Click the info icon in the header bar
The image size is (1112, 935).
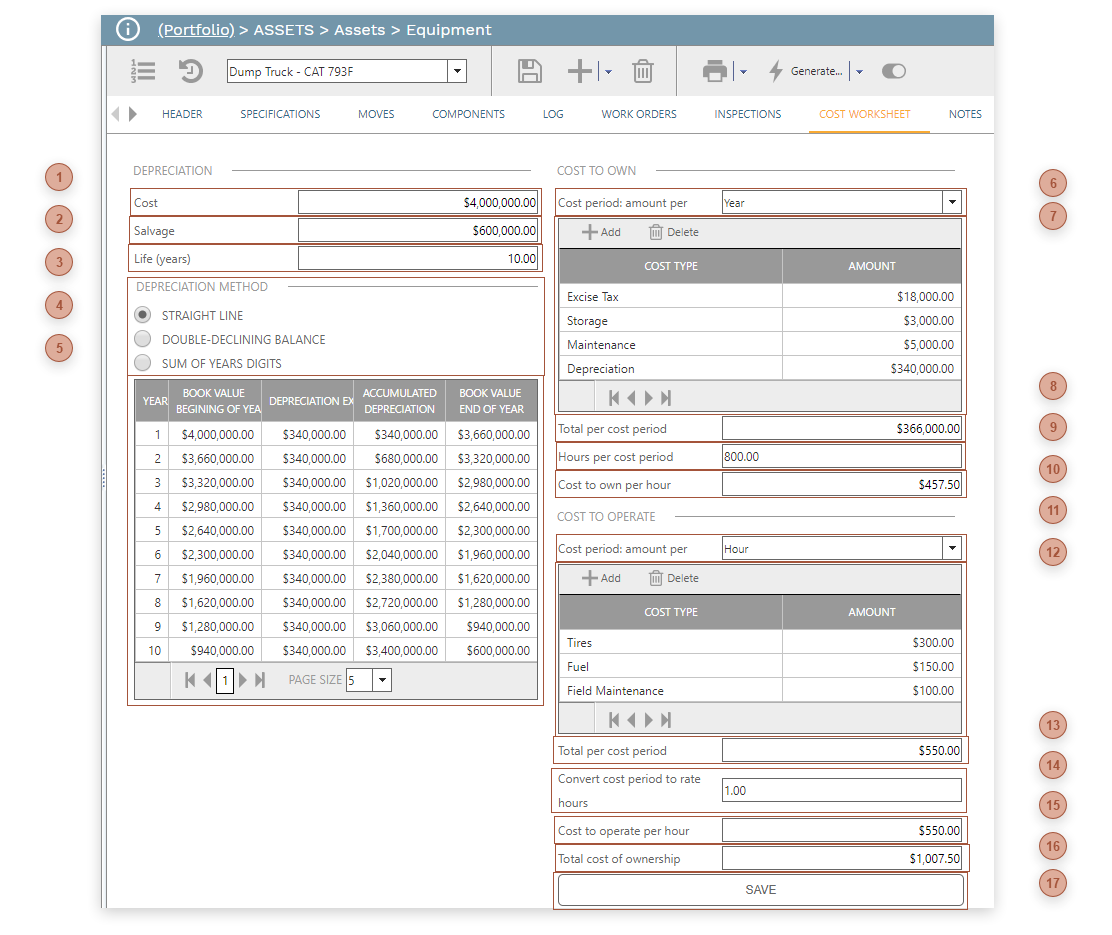(127, 30)
